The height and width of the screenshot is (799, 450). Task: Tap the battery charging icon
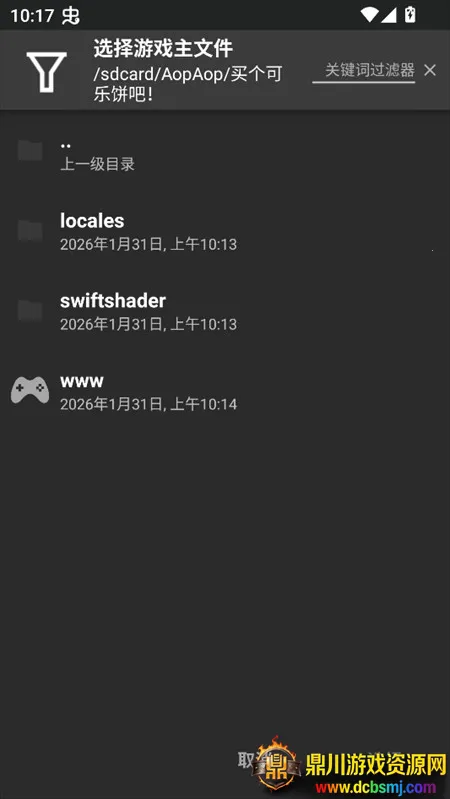coord(410,15)
